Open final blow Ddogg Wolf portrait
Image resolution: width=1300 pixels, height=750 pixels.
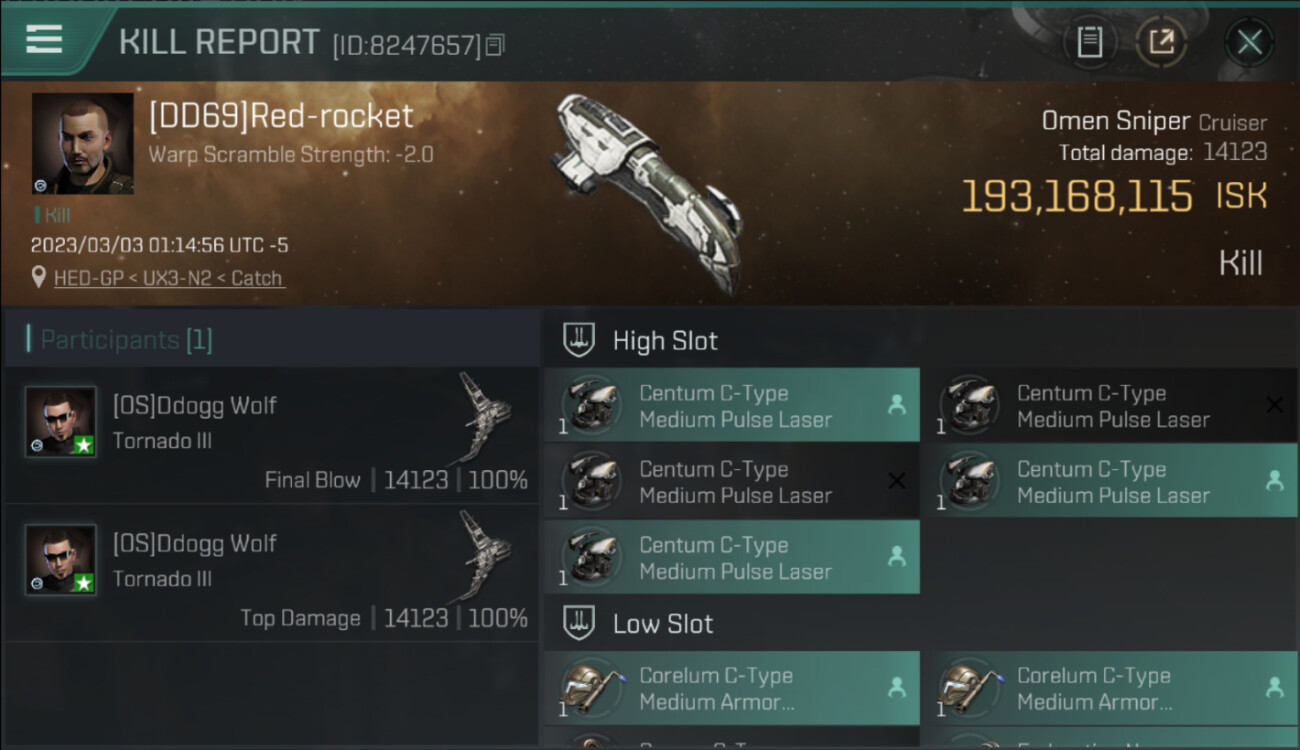point(61,422)
